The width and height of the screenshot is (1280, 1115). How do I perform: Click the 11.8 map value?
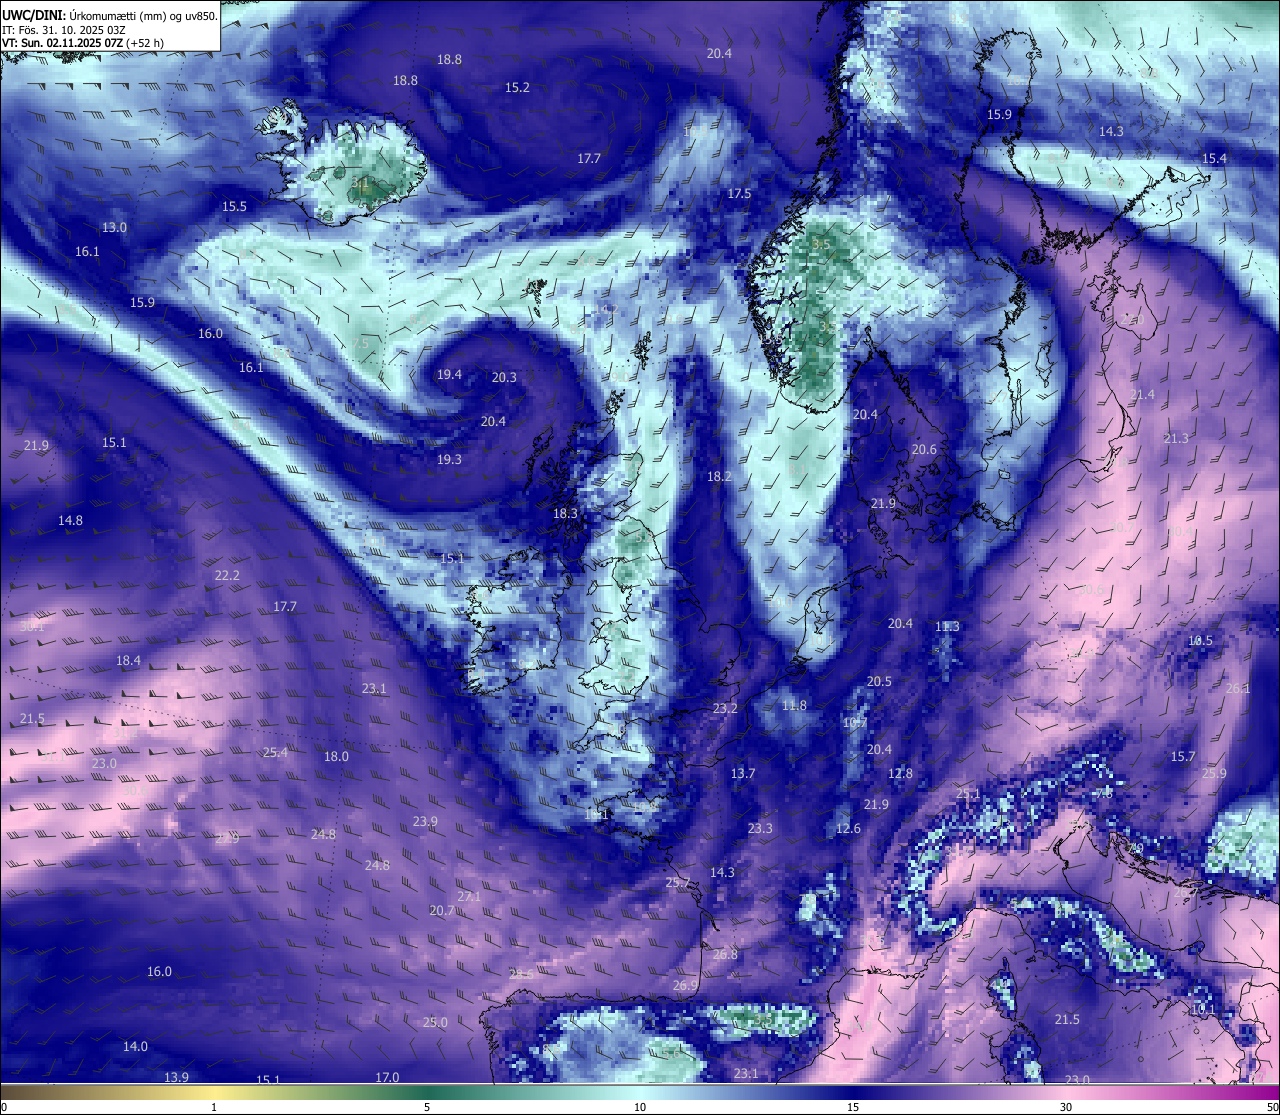point(794,706)
